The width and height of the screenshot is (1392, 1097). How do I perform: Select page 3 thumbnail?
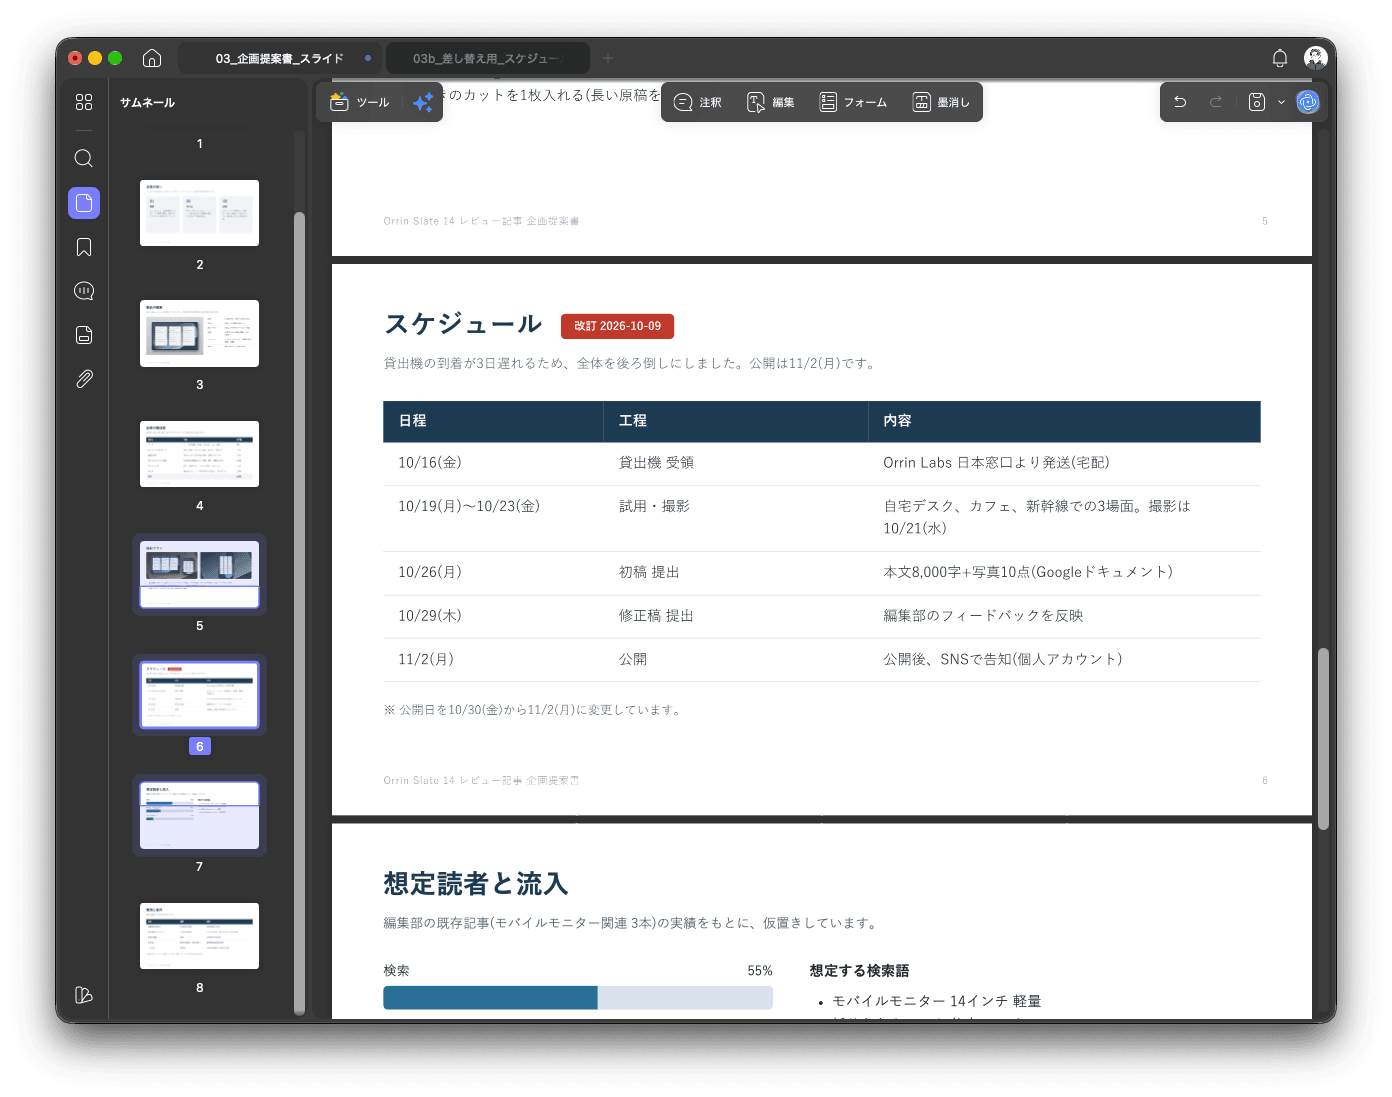tap(199, 333)
